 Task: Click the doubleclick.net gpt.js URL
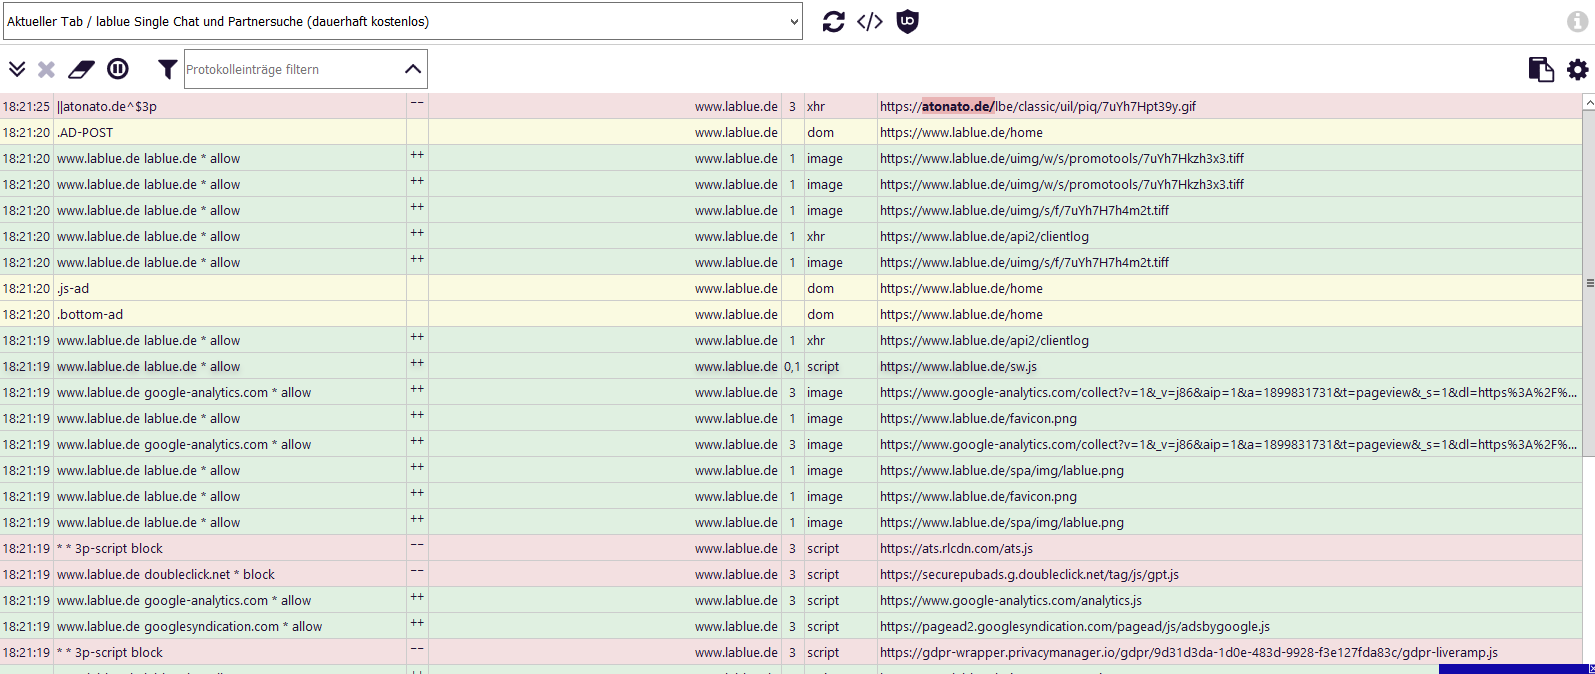coord(1029,575)
